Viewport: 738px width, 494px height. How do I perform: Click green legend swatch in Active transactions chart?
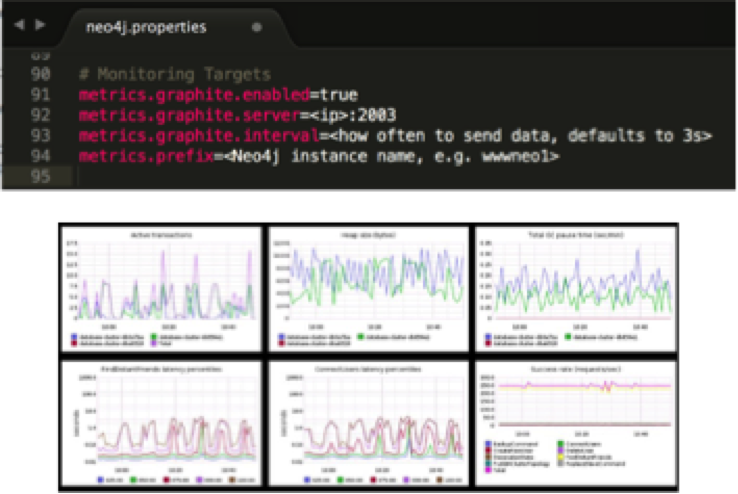pos(153,337)
